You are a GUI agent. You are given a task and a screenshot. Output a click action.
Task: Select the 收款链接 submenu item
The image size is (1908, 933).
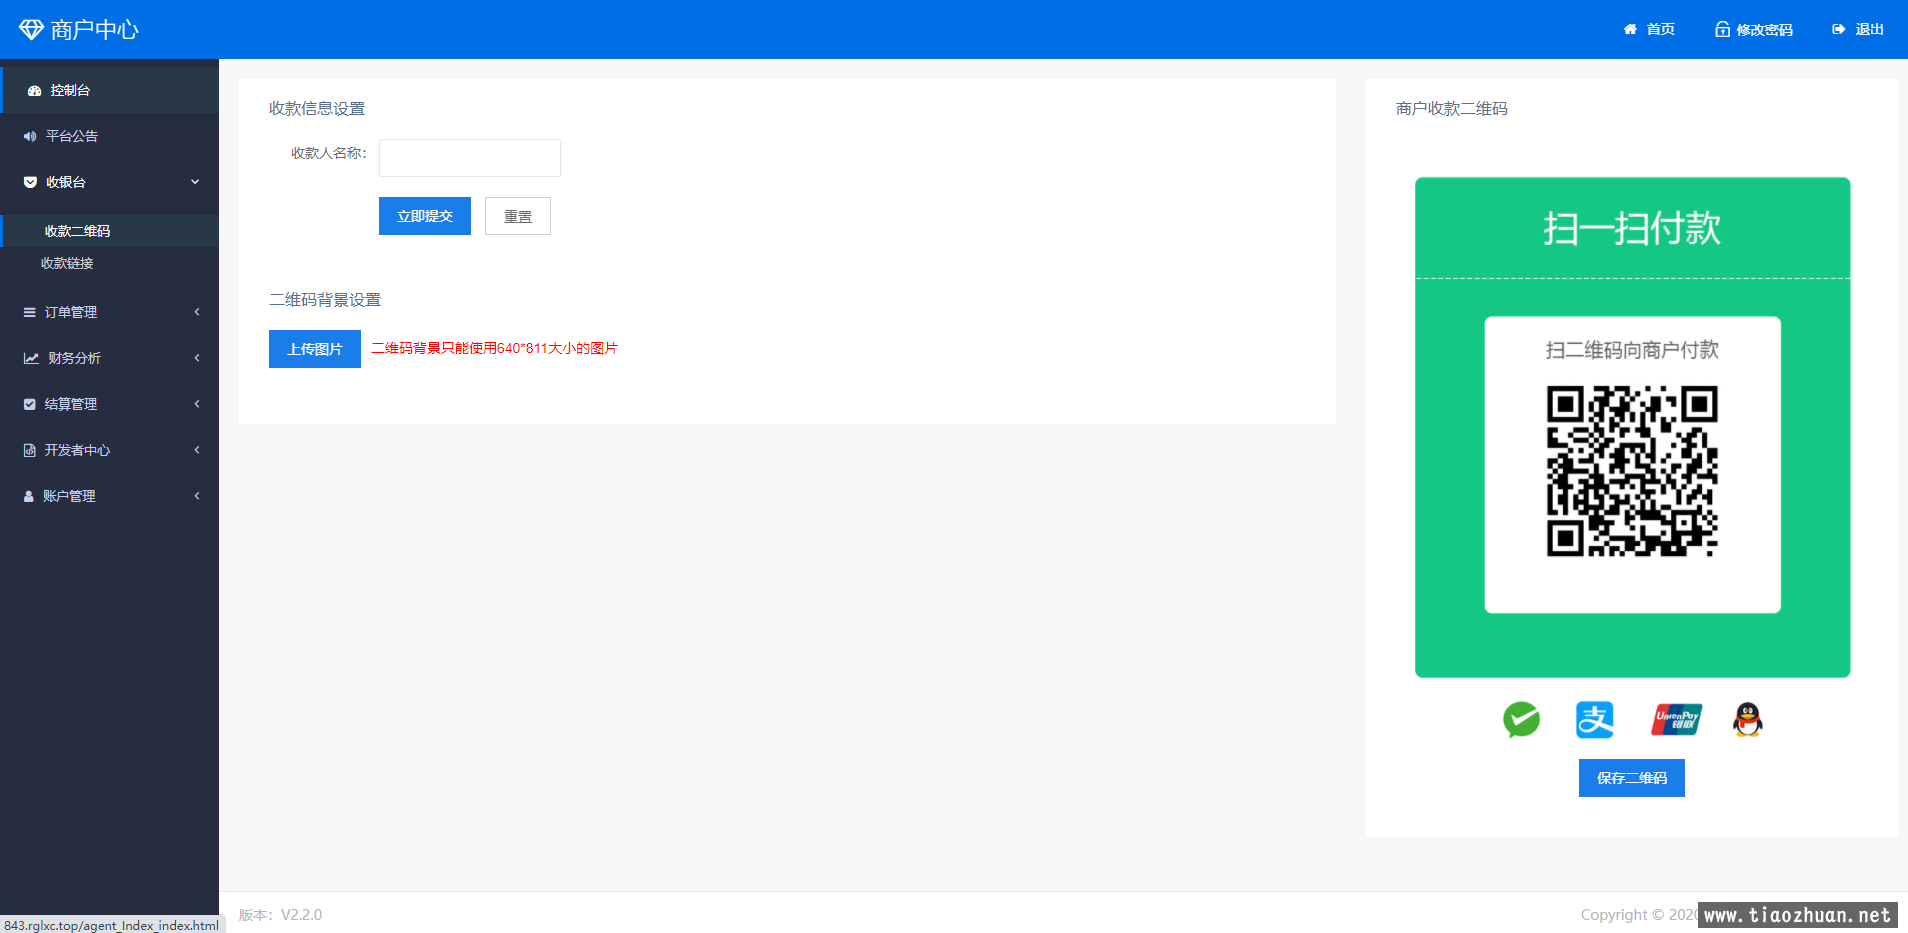coord(110,263)
